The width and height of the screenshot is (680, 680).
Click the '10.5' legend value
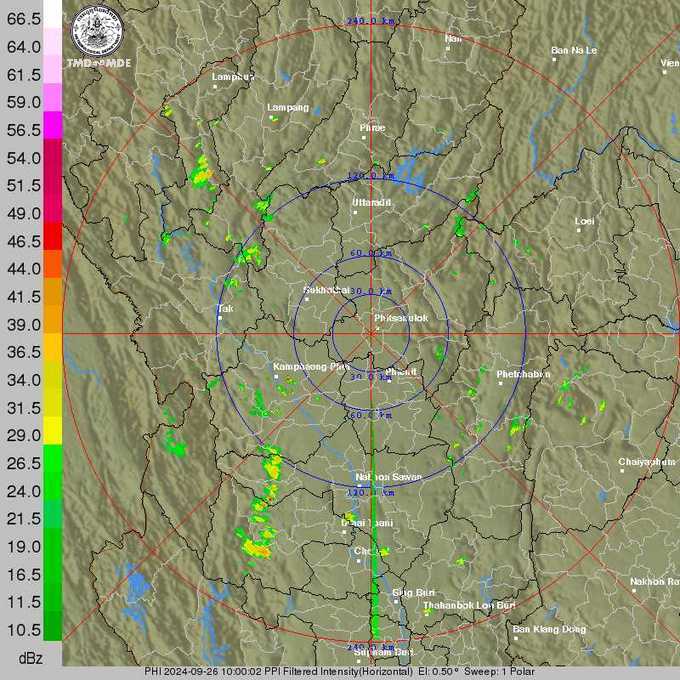[x=24, y=630]
